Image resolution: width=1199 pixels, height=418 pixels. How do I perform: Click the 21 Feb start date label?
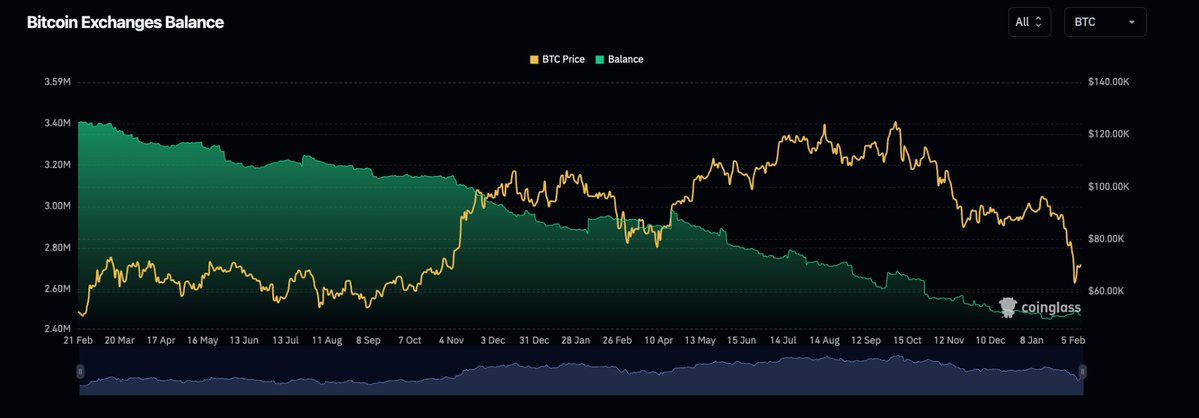(x=78, y=340)
